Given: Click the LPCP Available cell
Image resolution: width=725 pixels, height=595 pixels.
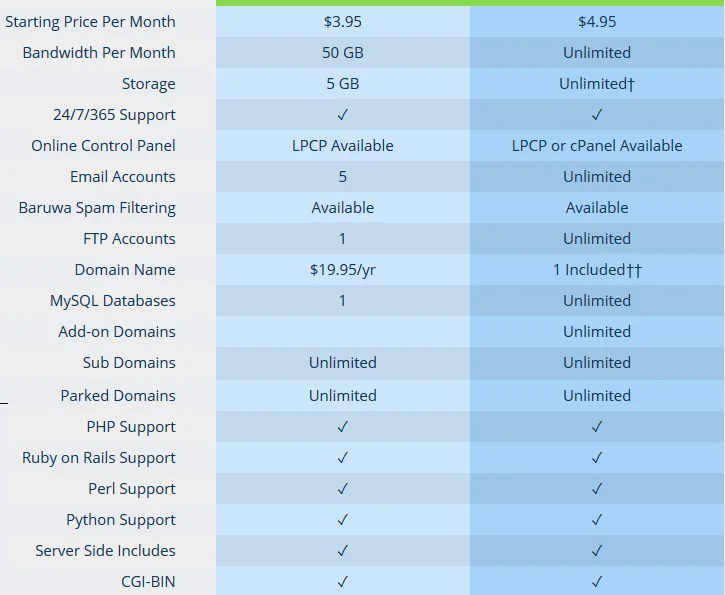Looking at the screenshot, I should point(343,146).
